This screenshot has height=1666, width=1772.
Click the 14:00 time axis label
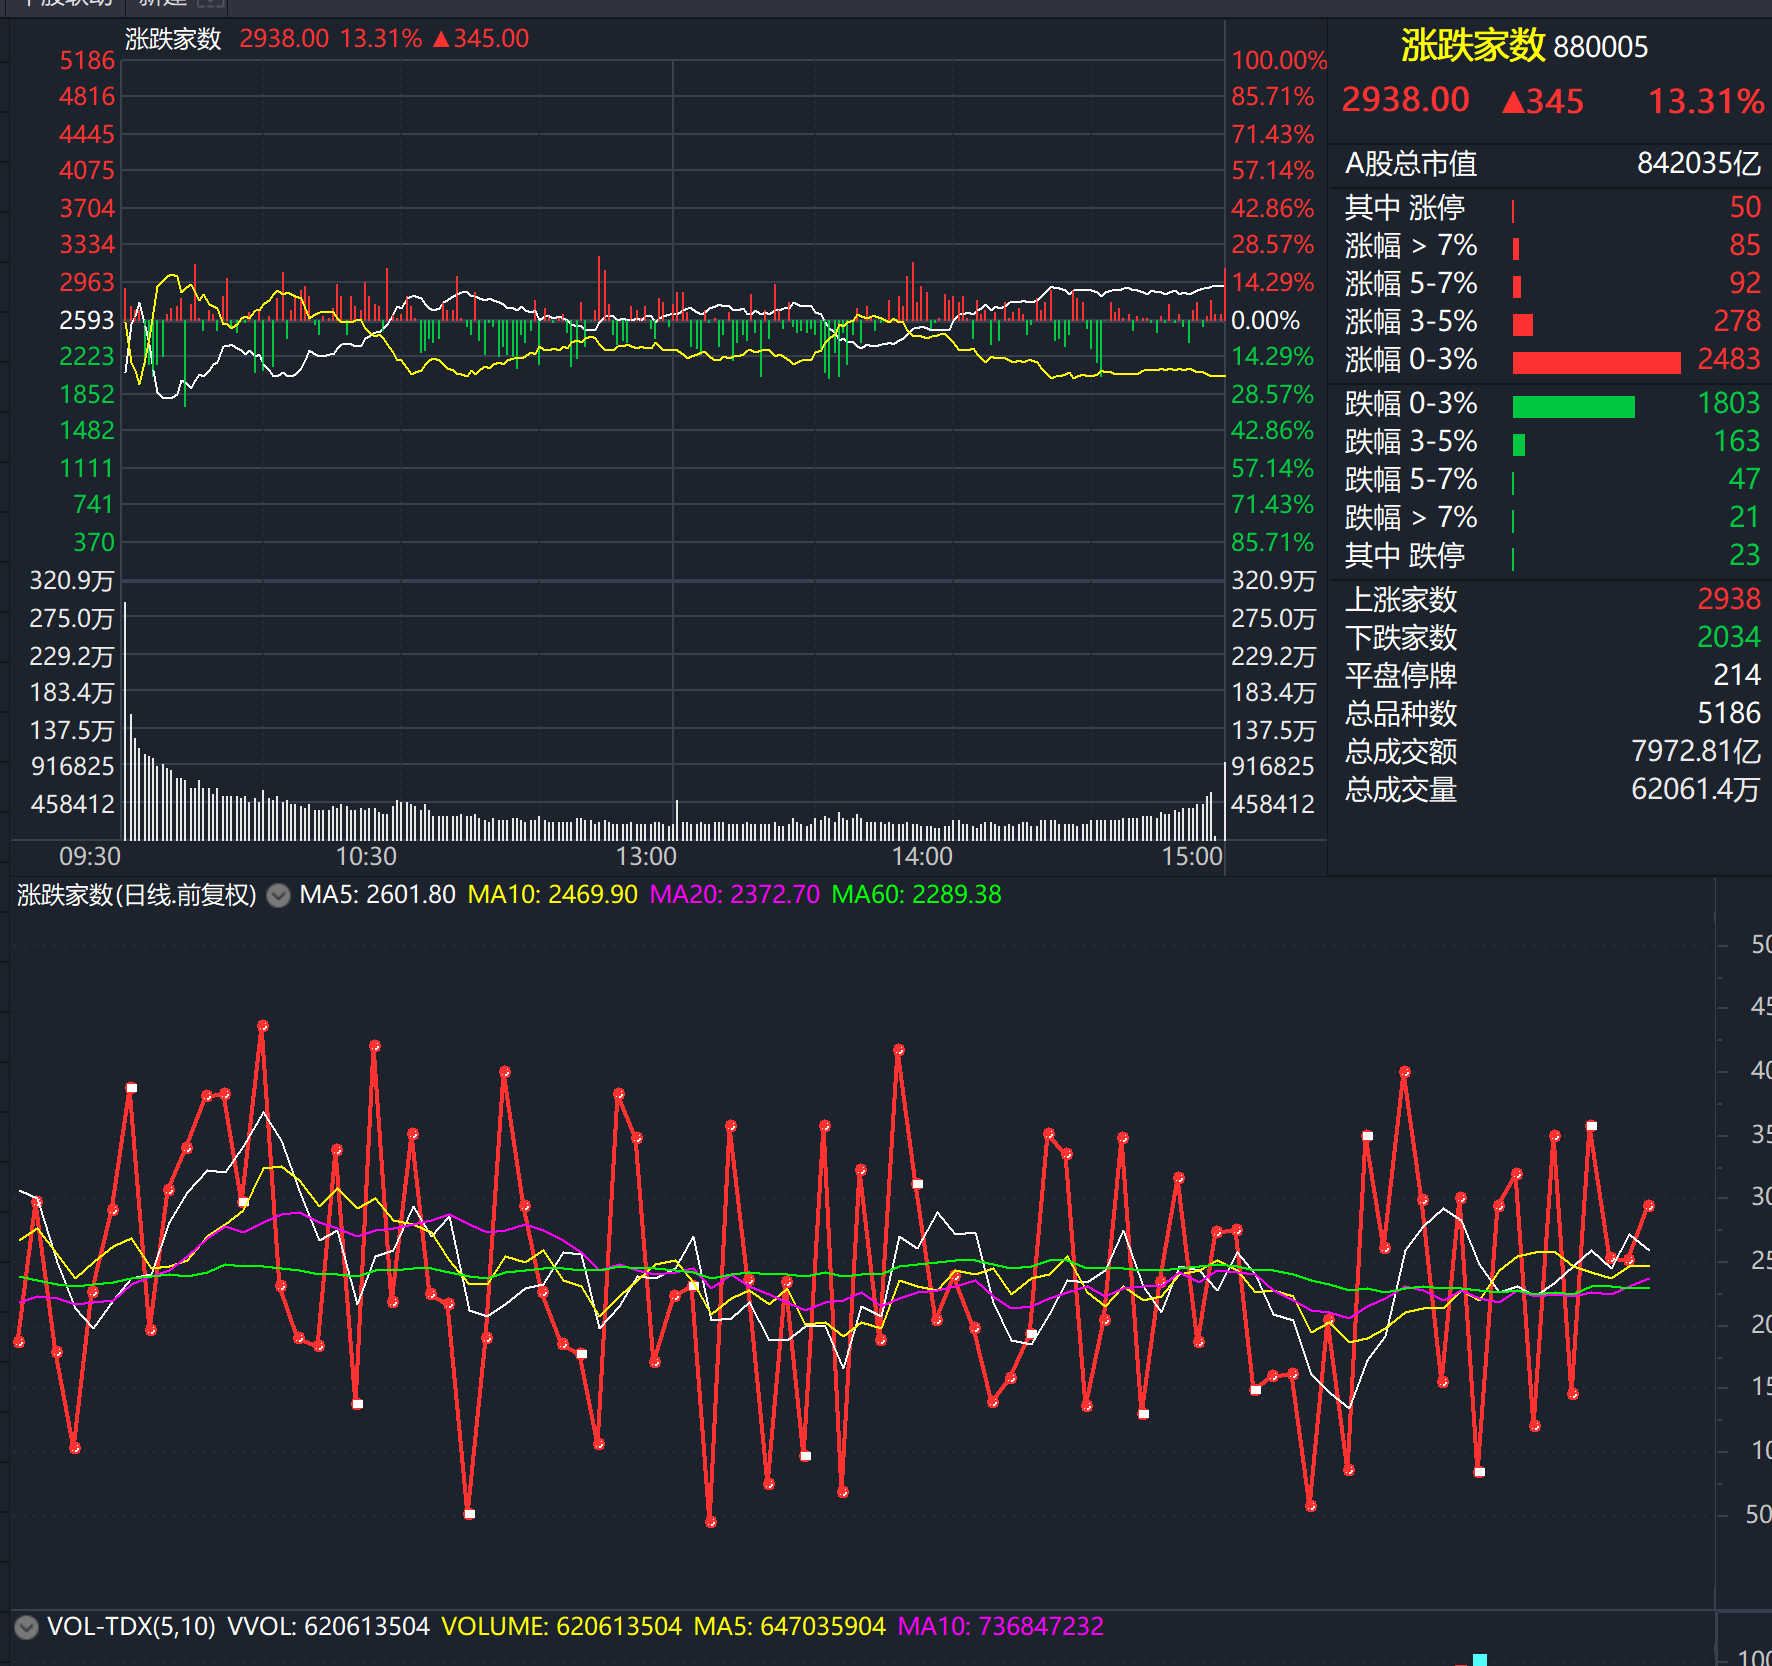tap(922, 856)
